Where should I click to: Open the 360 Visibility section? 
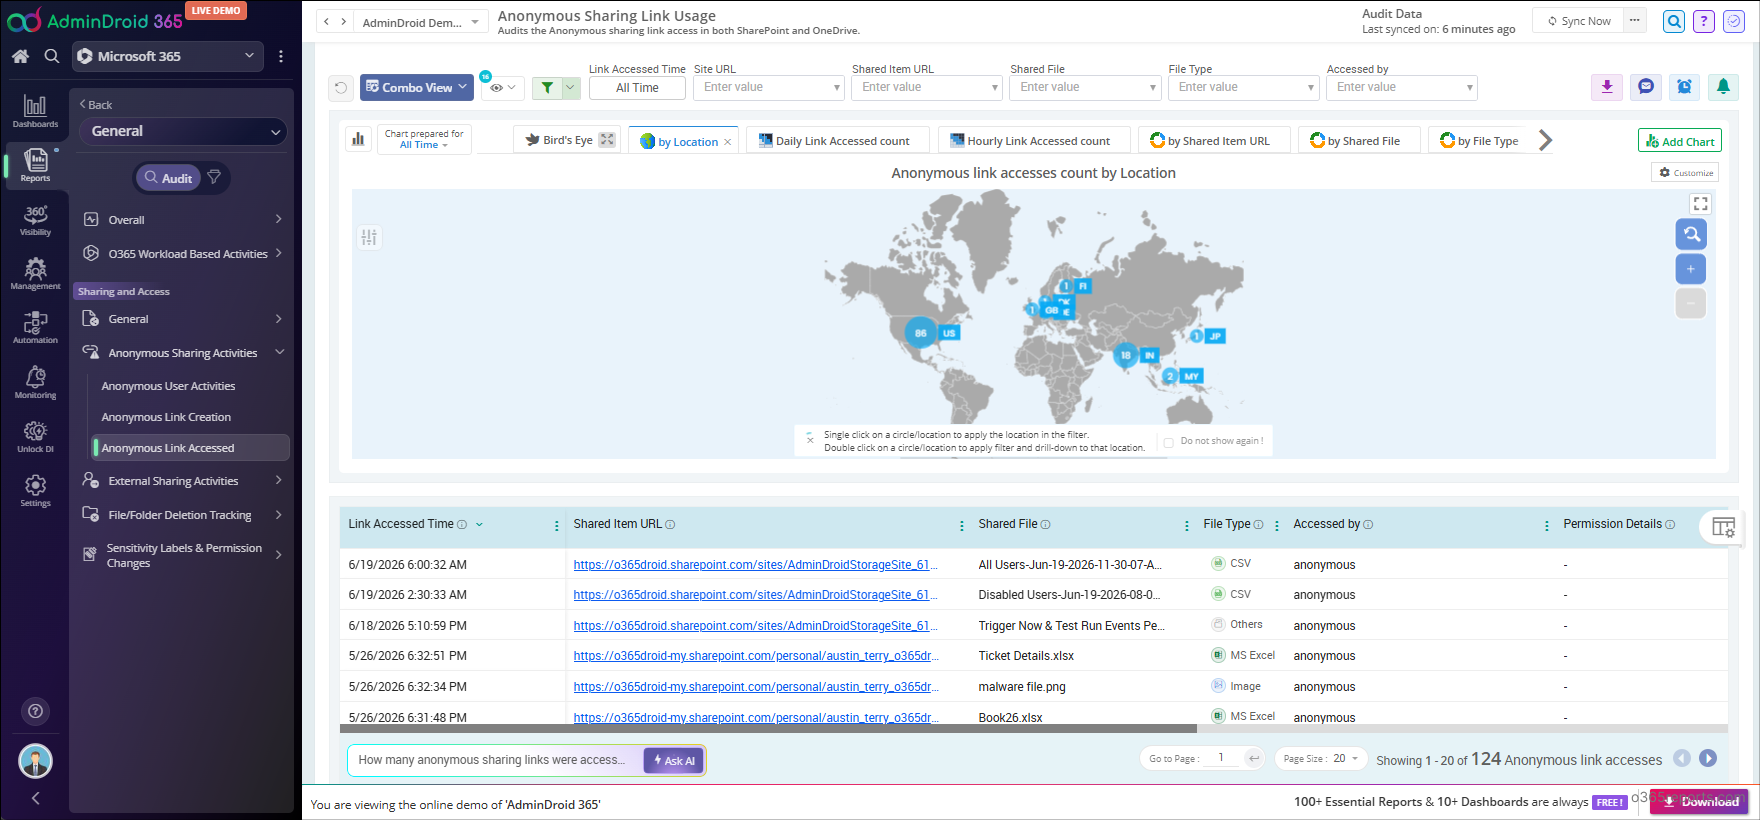click(x=35, y=220)
